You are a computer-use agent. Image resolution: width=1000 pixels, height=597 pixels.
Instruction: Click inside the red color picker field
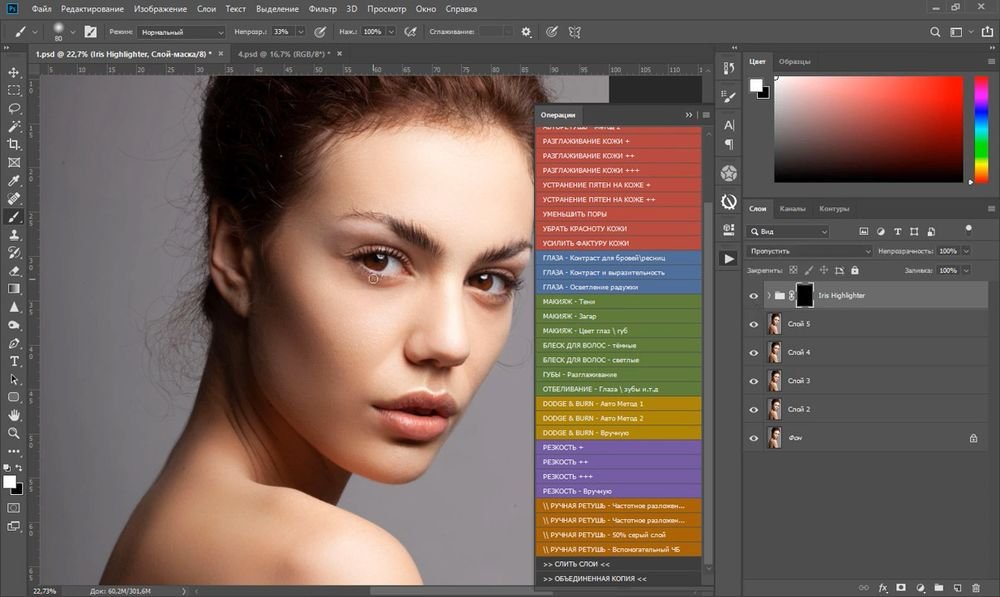[x=870, y=130]
